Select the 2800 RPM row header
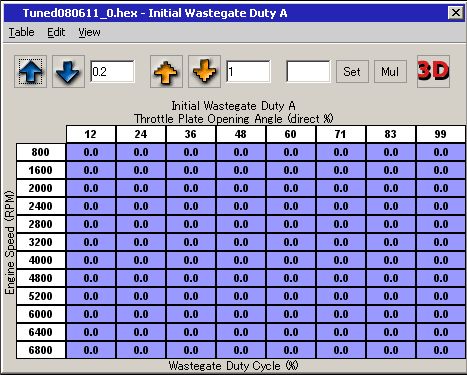The height and width of the screenshot is (375, 467). pyautogui.click(x=41, y=224)
